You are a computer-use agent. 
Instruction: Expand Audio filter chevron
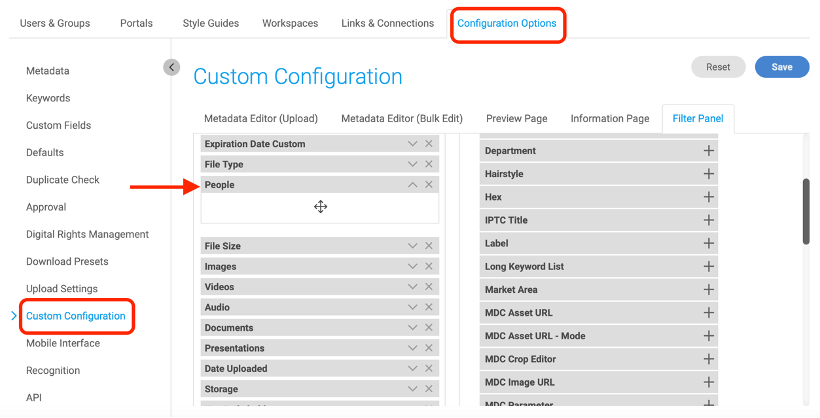click(412, 307)
